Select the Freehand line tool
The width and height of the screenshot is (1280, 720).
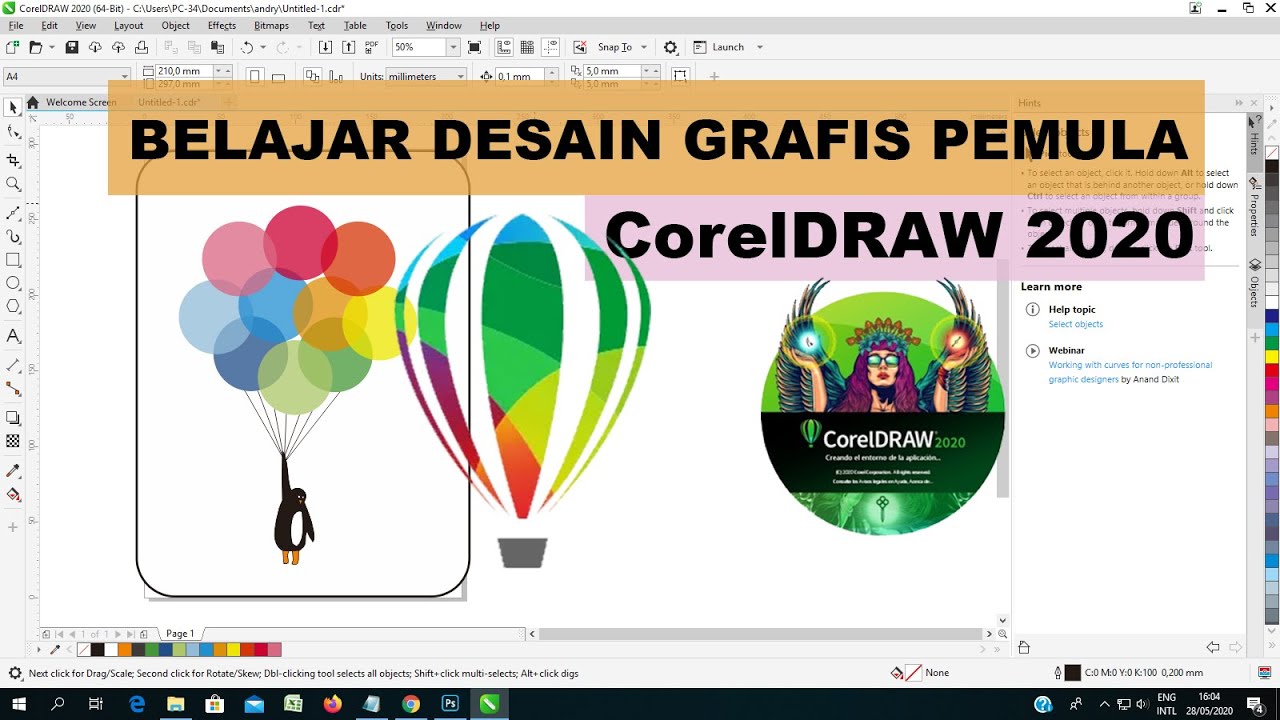(13, 213)
